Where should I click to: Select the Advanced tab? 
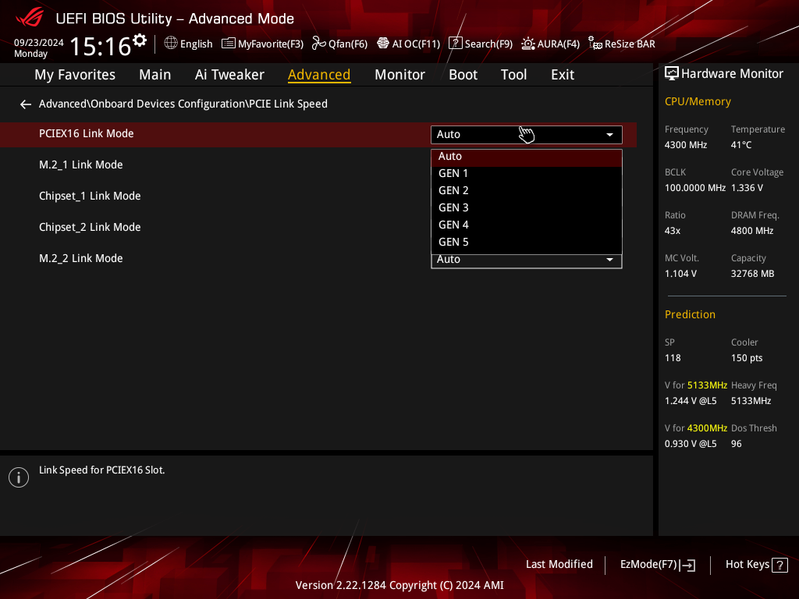point(319,75)
